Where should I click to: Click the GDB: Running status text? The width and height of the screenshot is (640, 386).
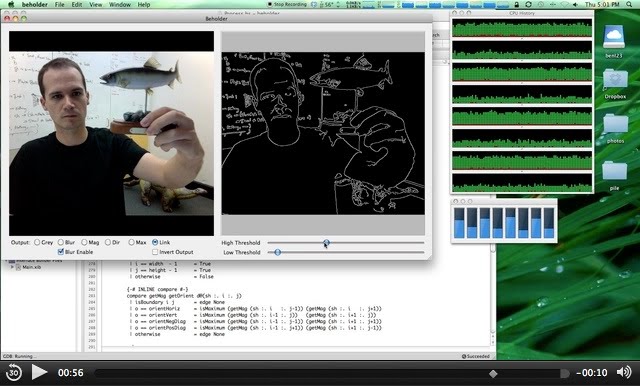[20, 356]
